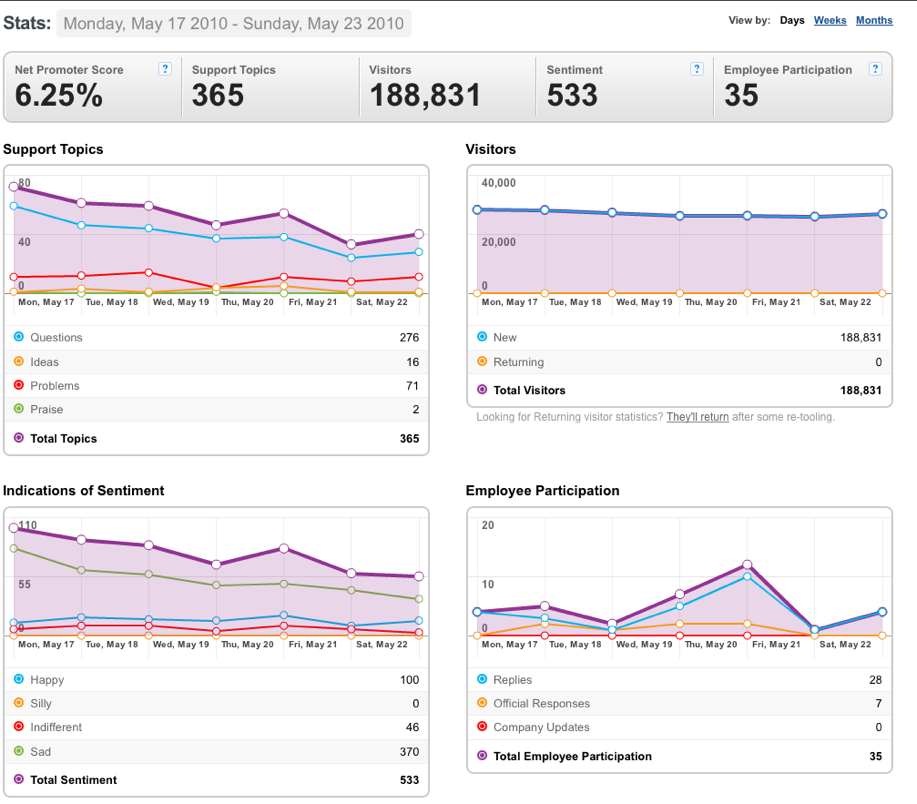Open Employee Participation help icon
The height and width of the screenshot is (804, 917).
[875, 69]
